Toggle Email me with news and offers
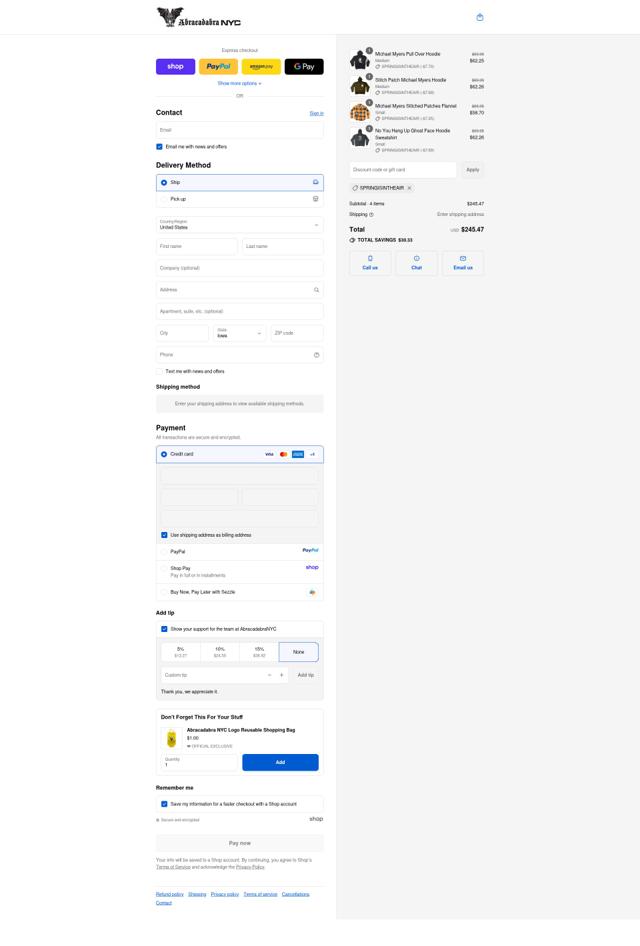 pos(159,147)
